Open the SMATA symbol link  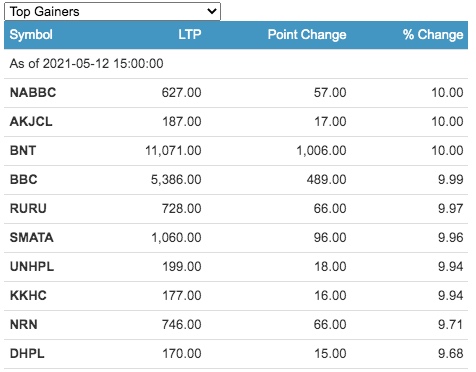tap(32, 238)
